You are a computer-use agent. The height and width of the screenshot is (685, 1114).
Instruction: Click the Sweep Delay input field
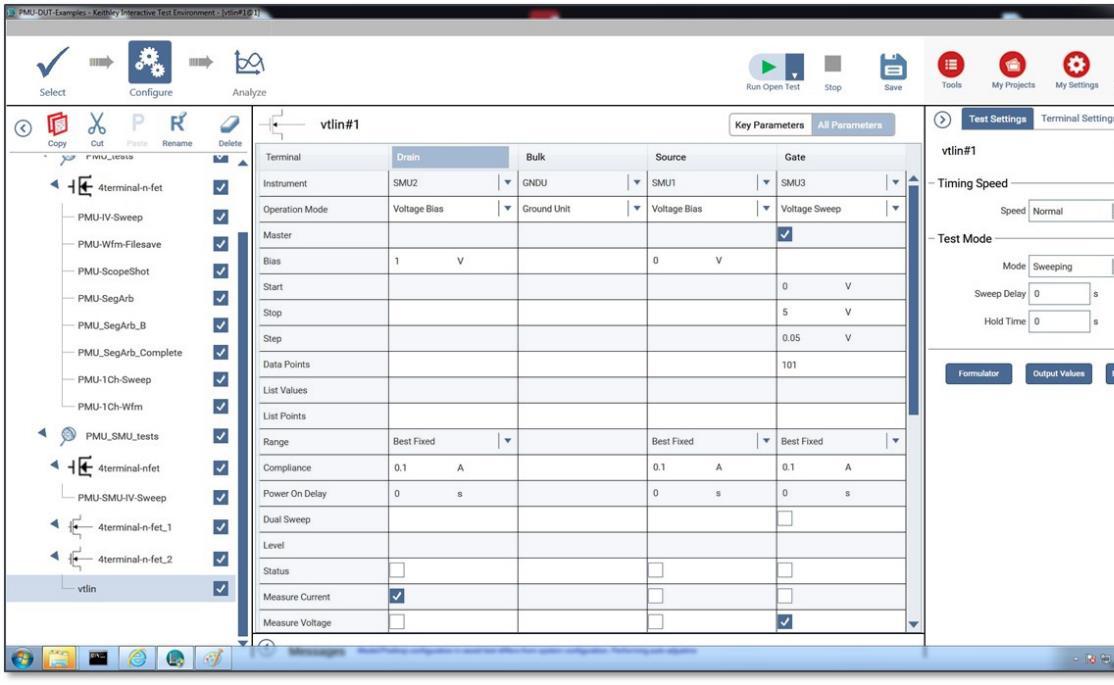(x=1059, y=293)
